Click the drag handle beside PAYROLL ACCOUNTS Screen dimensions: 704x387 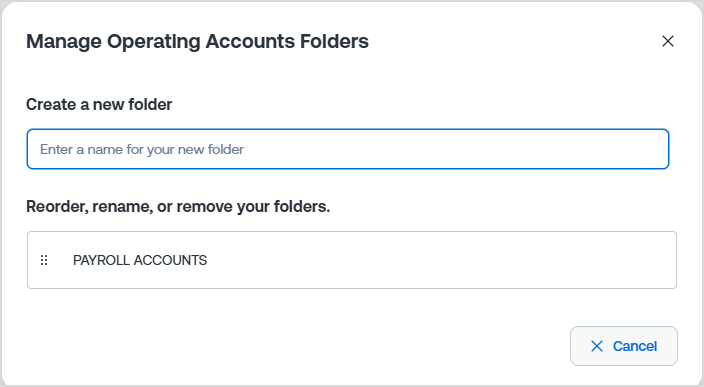[x=44, y=260]
